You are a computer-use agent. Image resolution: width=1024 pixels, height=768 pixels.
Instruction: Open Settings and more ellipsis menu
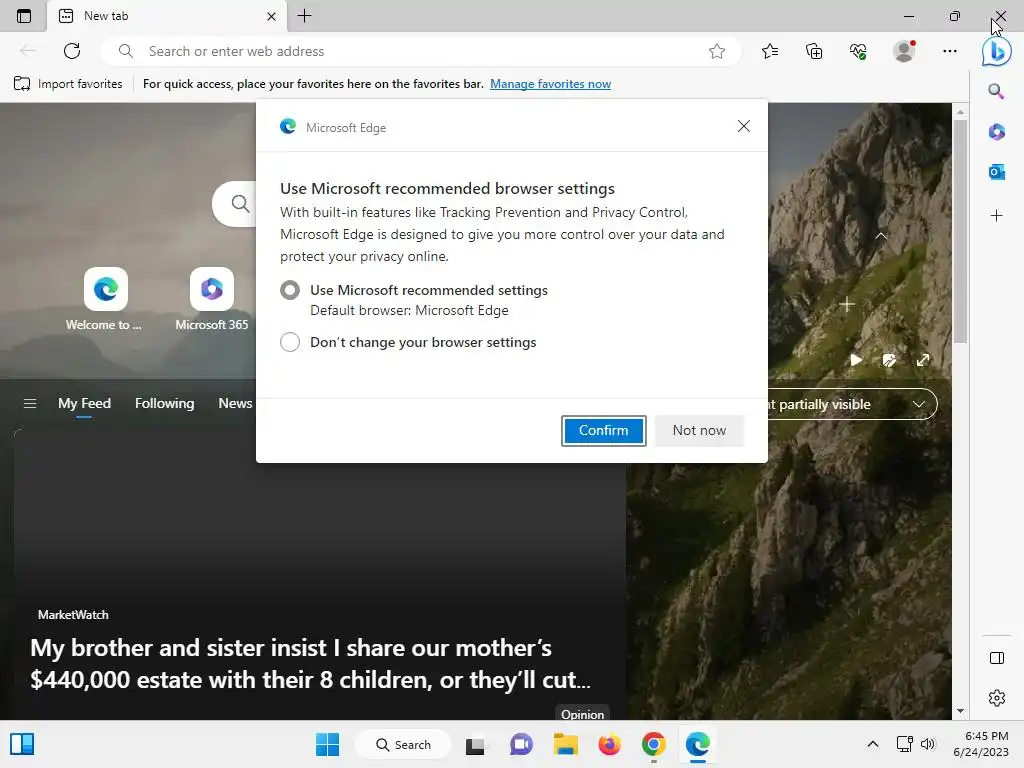click(x=950, y=51)
